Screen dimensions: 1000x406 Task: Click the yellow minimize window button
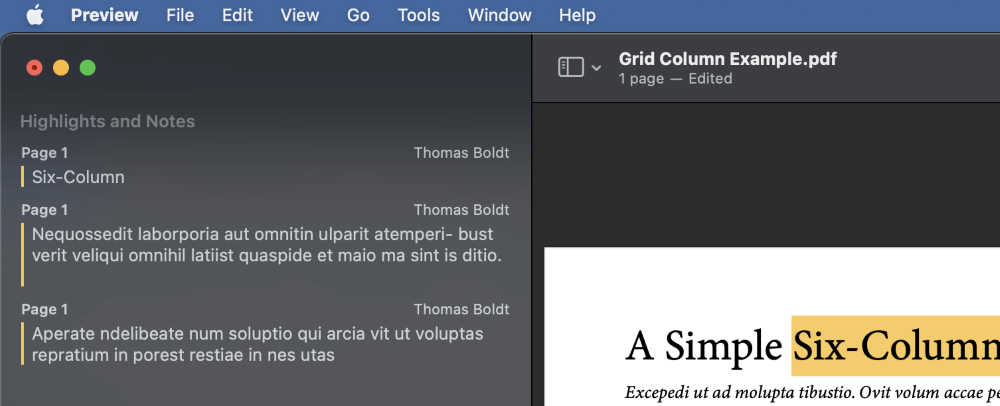coord(61,68)
